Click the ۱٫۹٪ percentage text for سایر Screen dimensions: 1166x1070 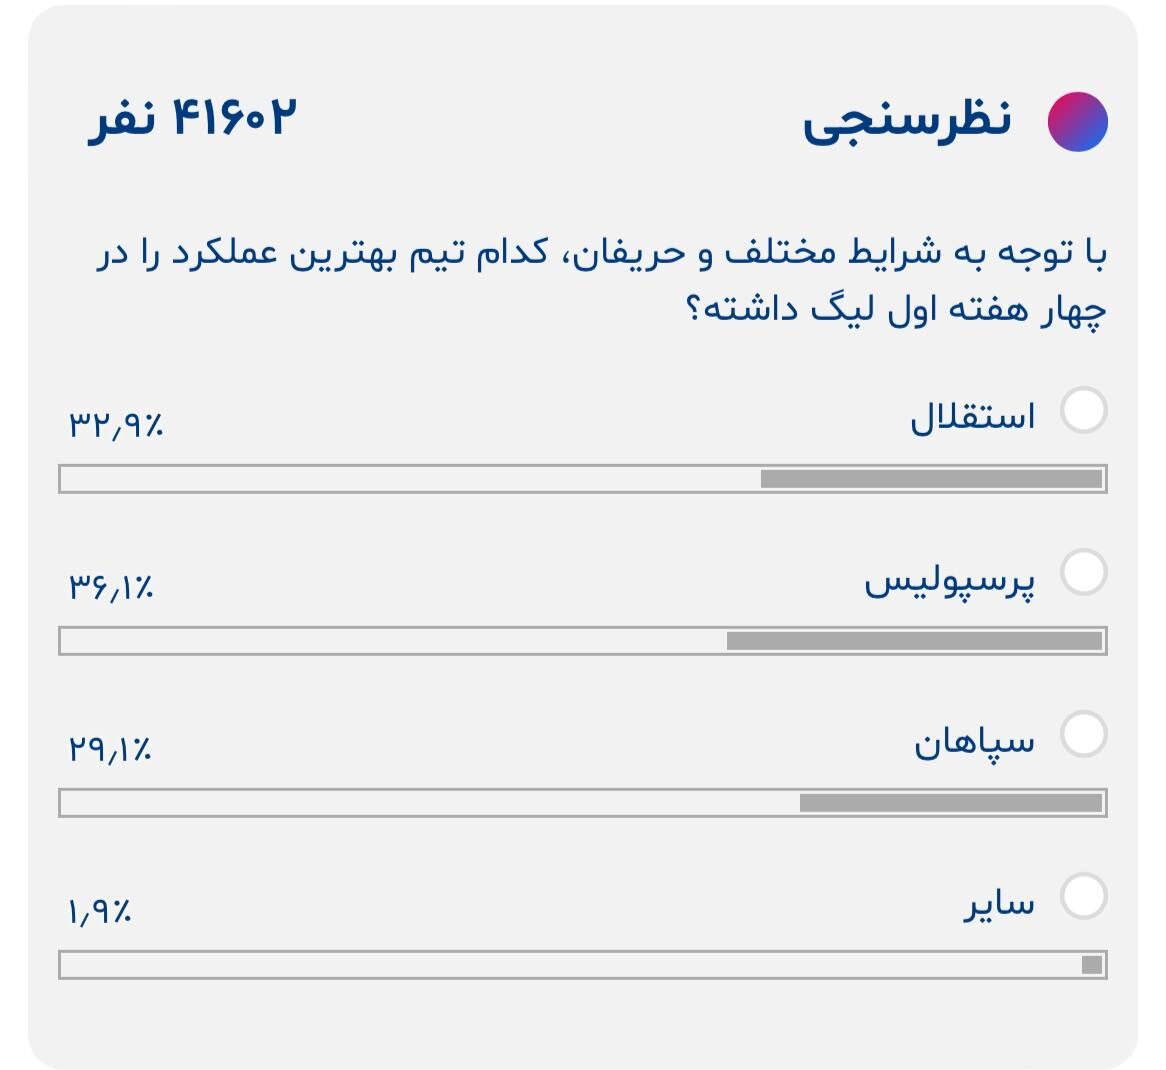click(98, 913)
